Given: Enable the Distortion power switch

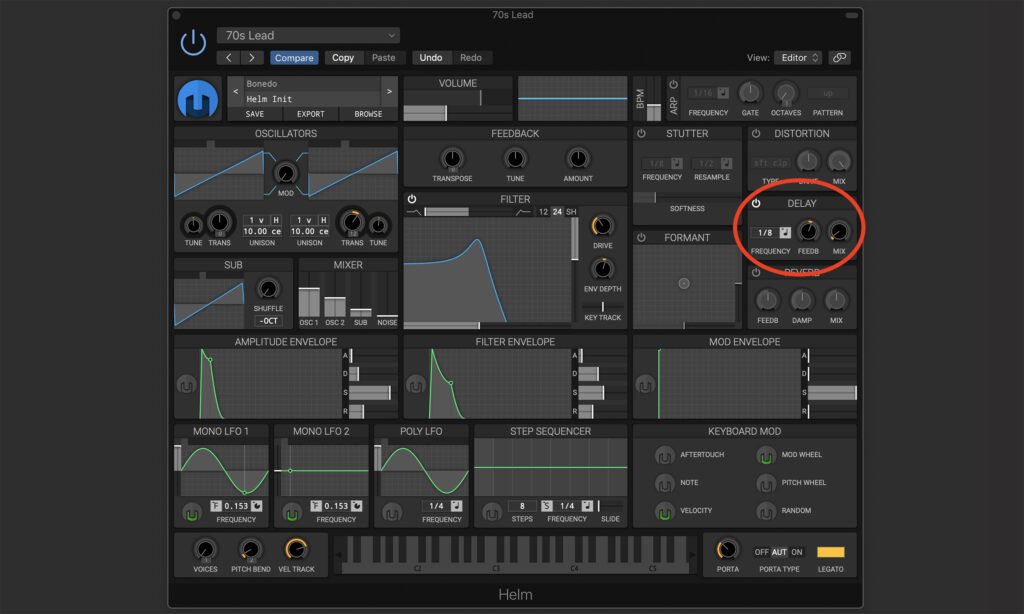Looking at the screenshot, I should click(756, 133).
